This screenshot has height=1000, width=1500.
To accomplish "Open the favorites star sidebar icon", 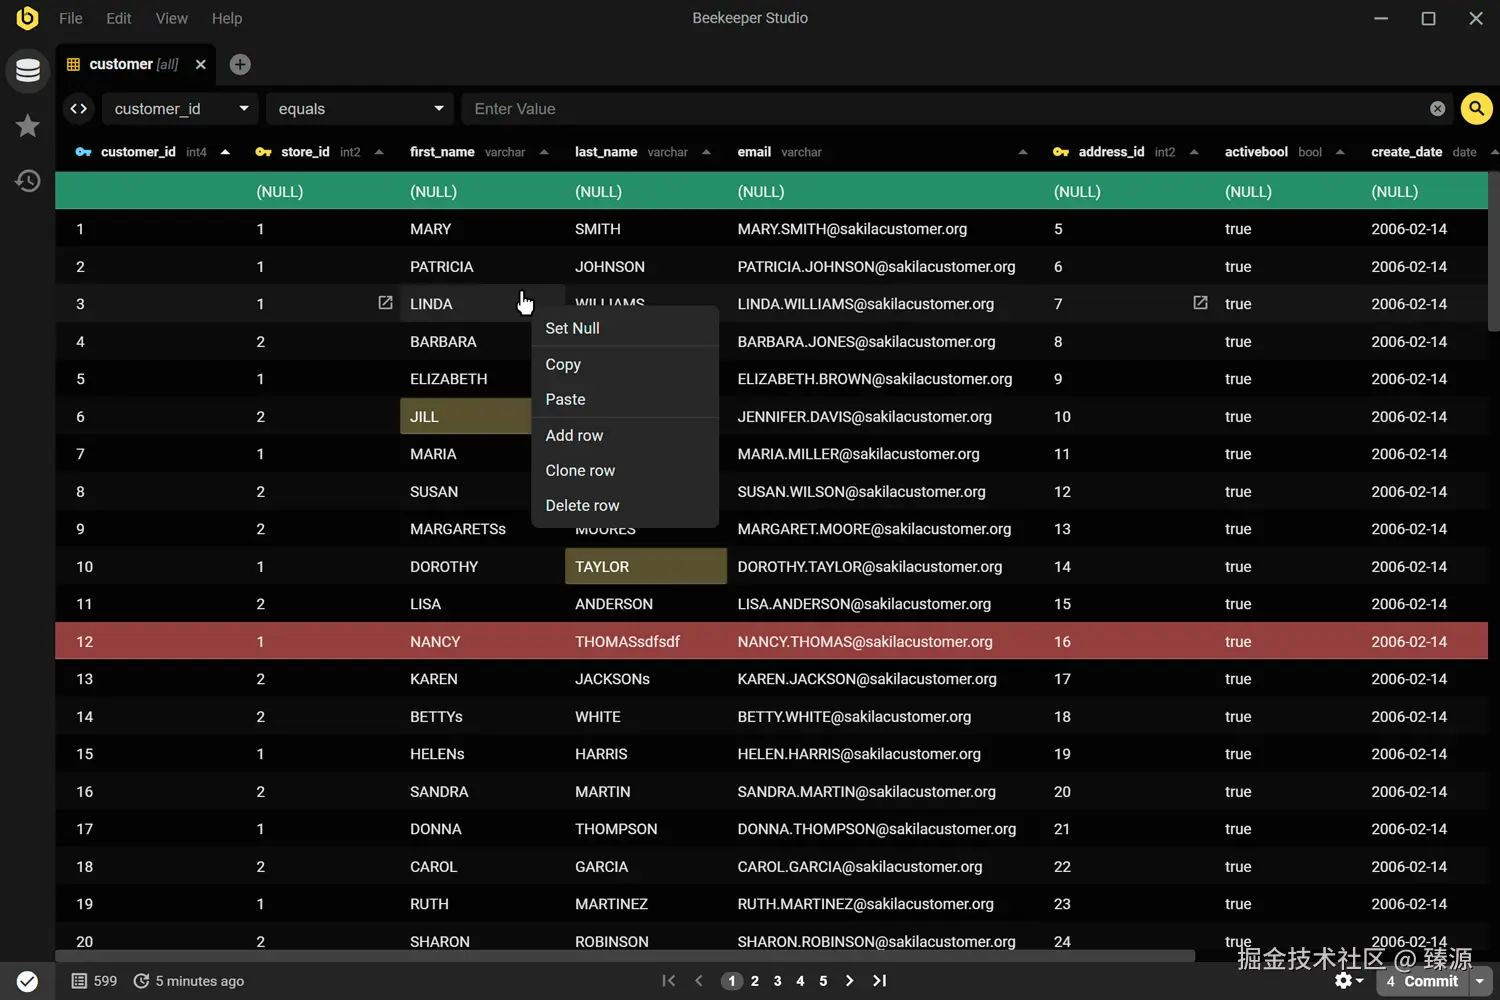I will (x=28, y=126).
